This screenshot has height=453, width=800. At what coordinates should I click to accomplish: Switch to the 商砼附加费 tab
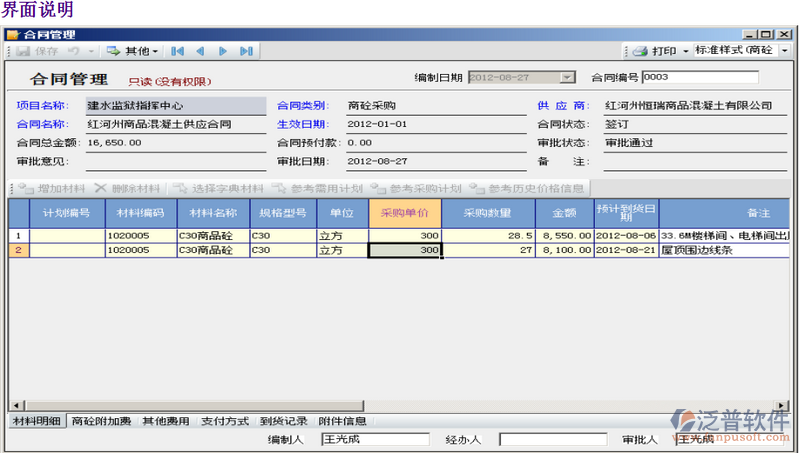[101, 422]
